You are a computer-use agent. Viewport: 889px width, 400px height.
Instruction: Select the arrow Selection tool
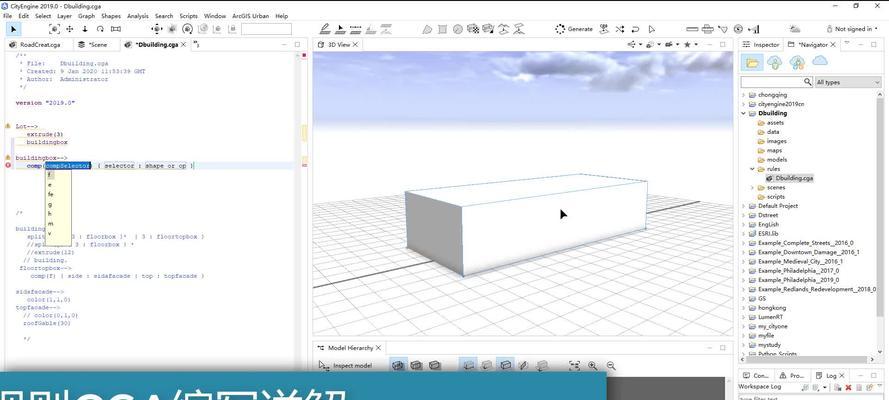pos(14,29)
